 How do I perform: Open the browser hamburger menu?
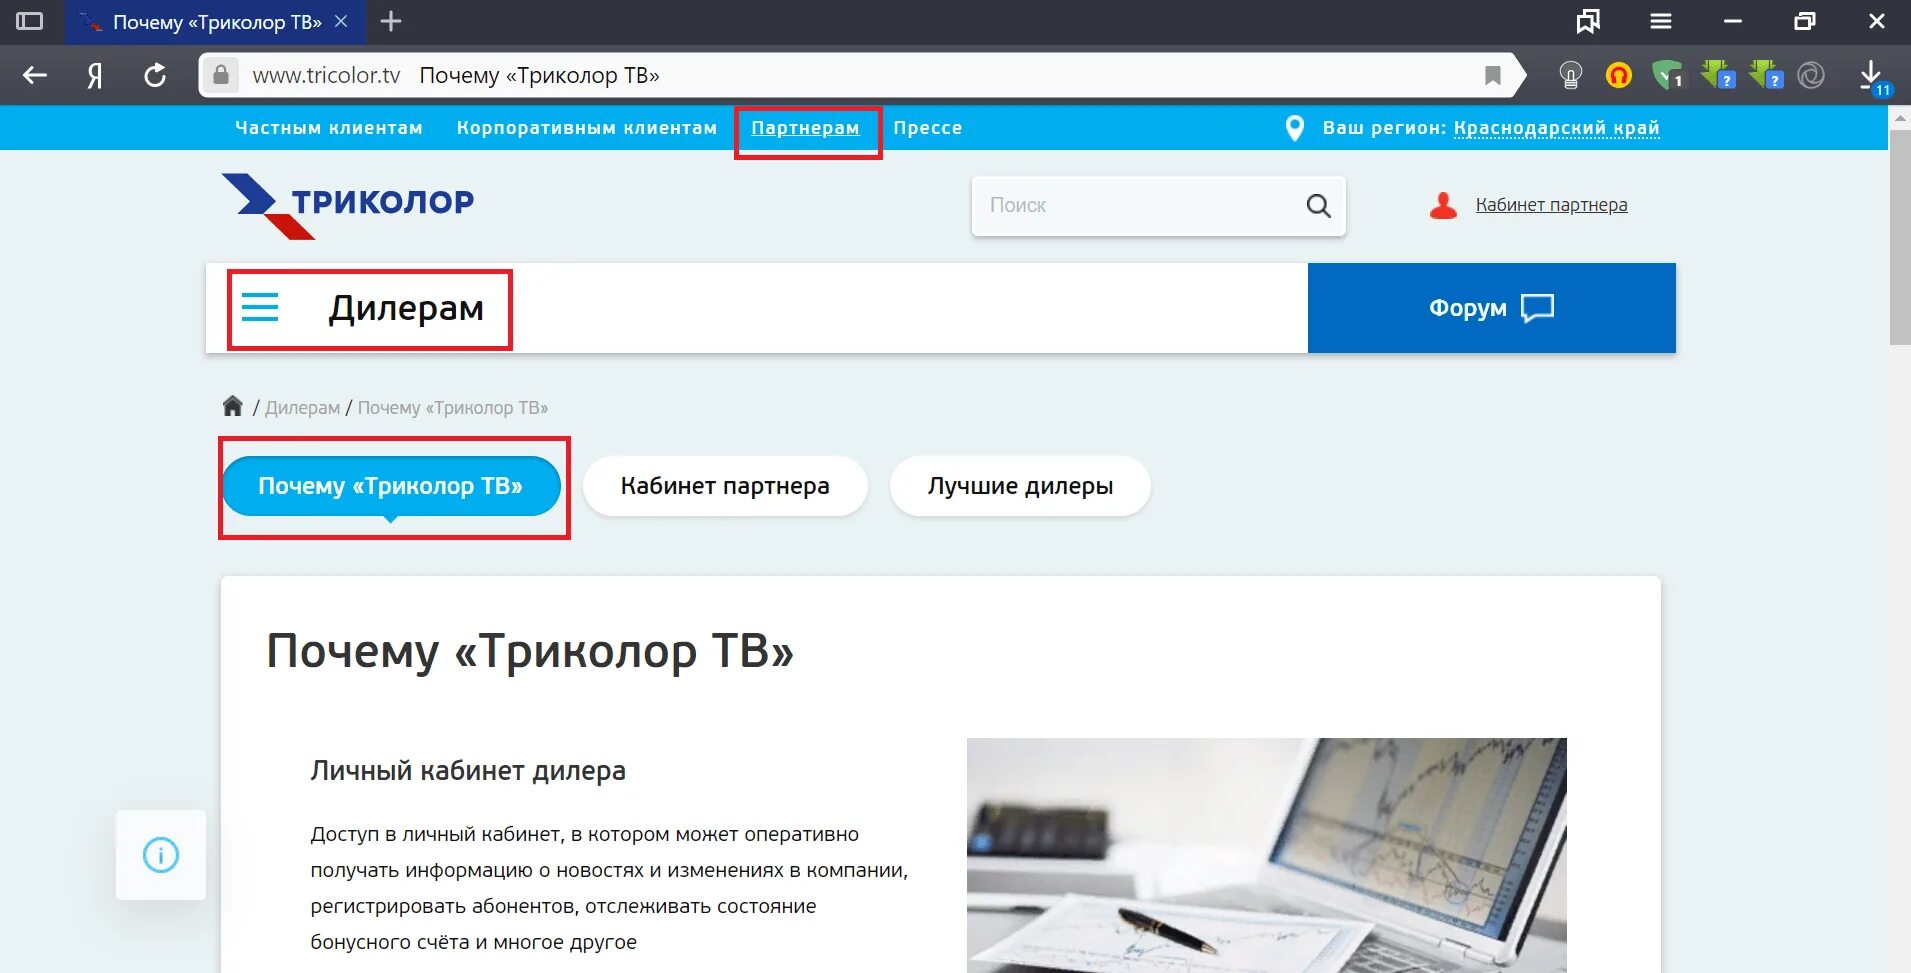(1661, 21)
